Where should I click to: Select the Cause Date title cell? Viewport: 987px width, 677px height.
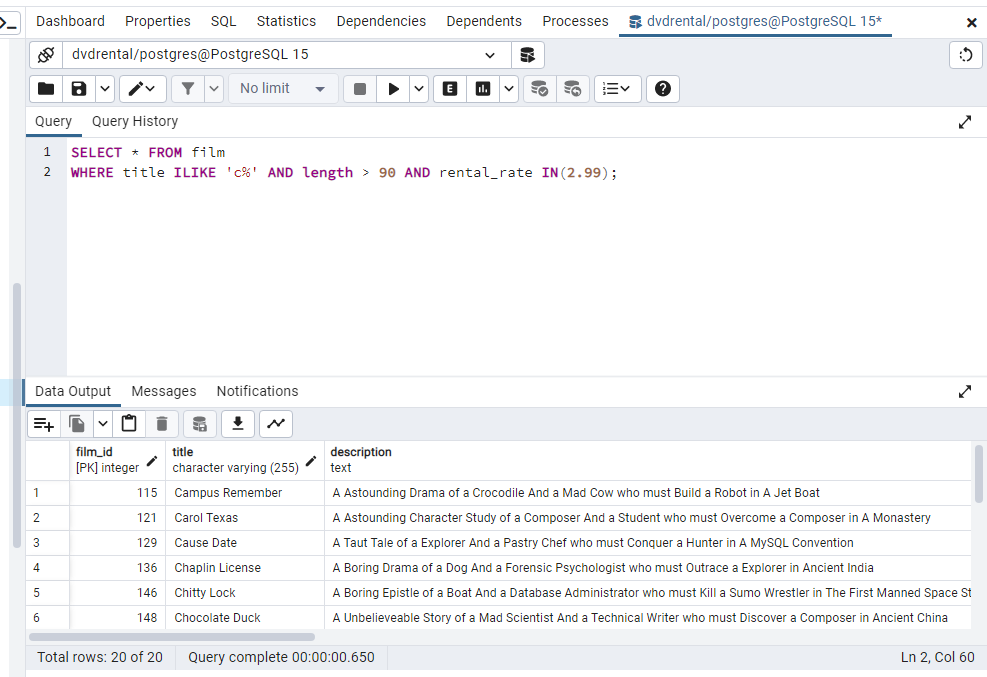pyautogui.click(x=245, y=543)
